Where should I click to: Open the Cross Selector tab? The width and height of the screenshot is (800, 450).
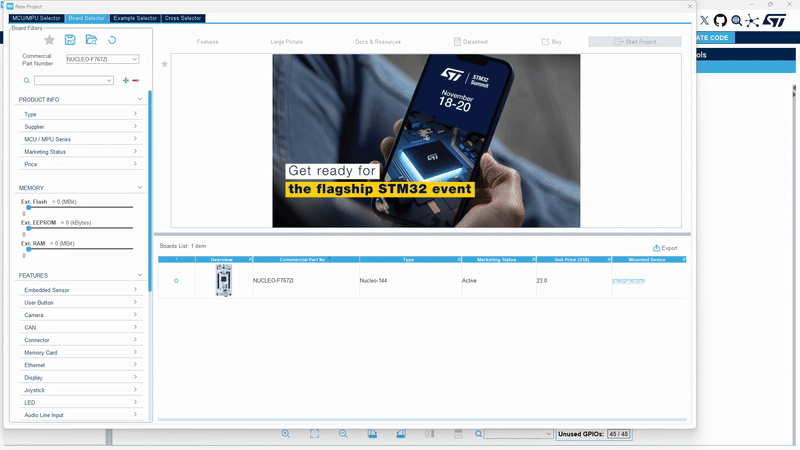pos(183,18)
